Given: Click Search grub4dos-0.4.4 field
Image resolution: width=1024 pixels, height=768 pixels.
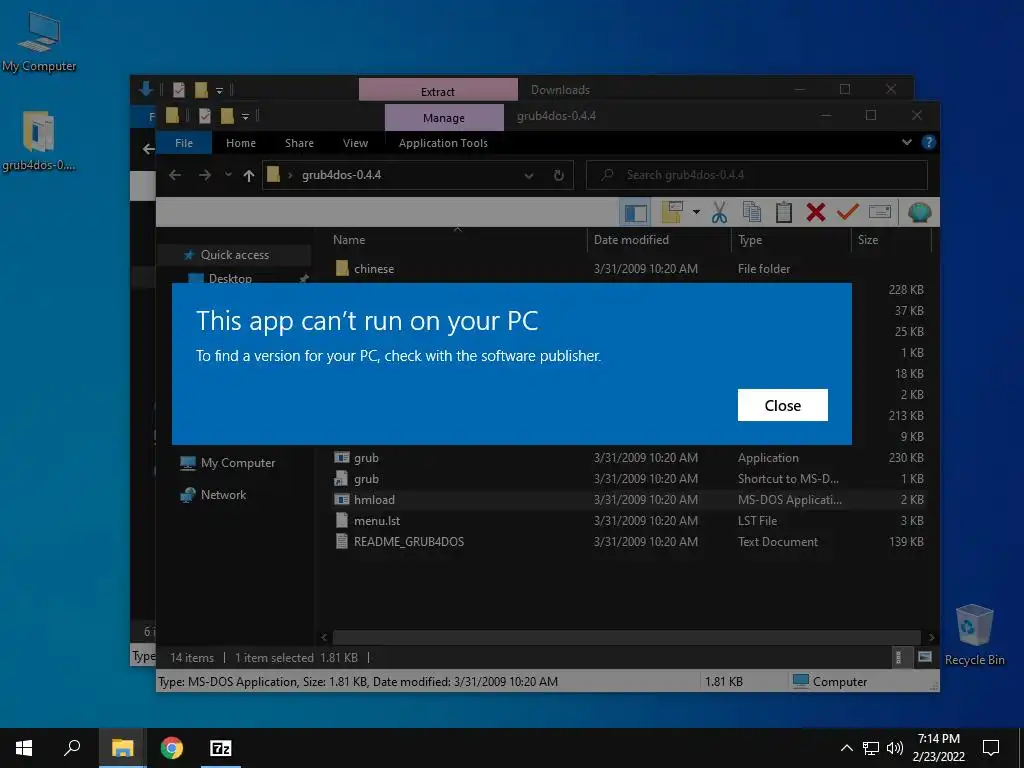Looking at the screenshot, I should [756, 175].
